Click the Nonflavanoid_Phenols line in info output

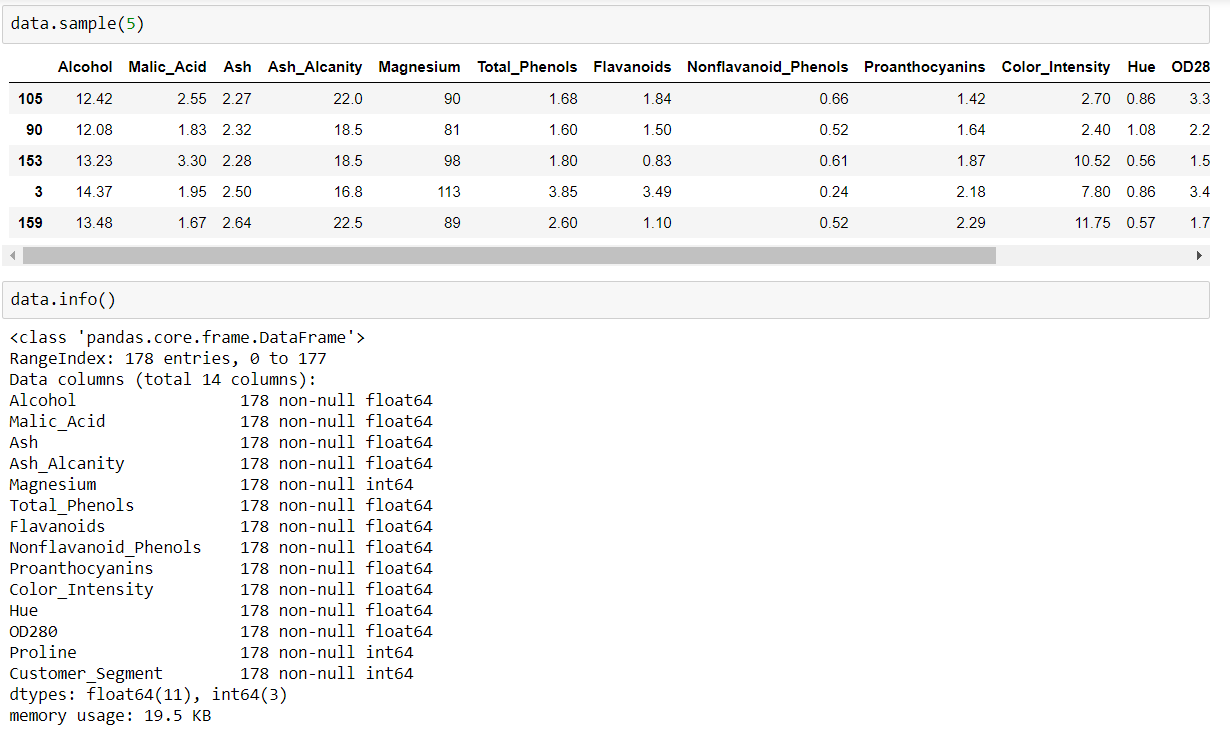(x=221, y=547)
